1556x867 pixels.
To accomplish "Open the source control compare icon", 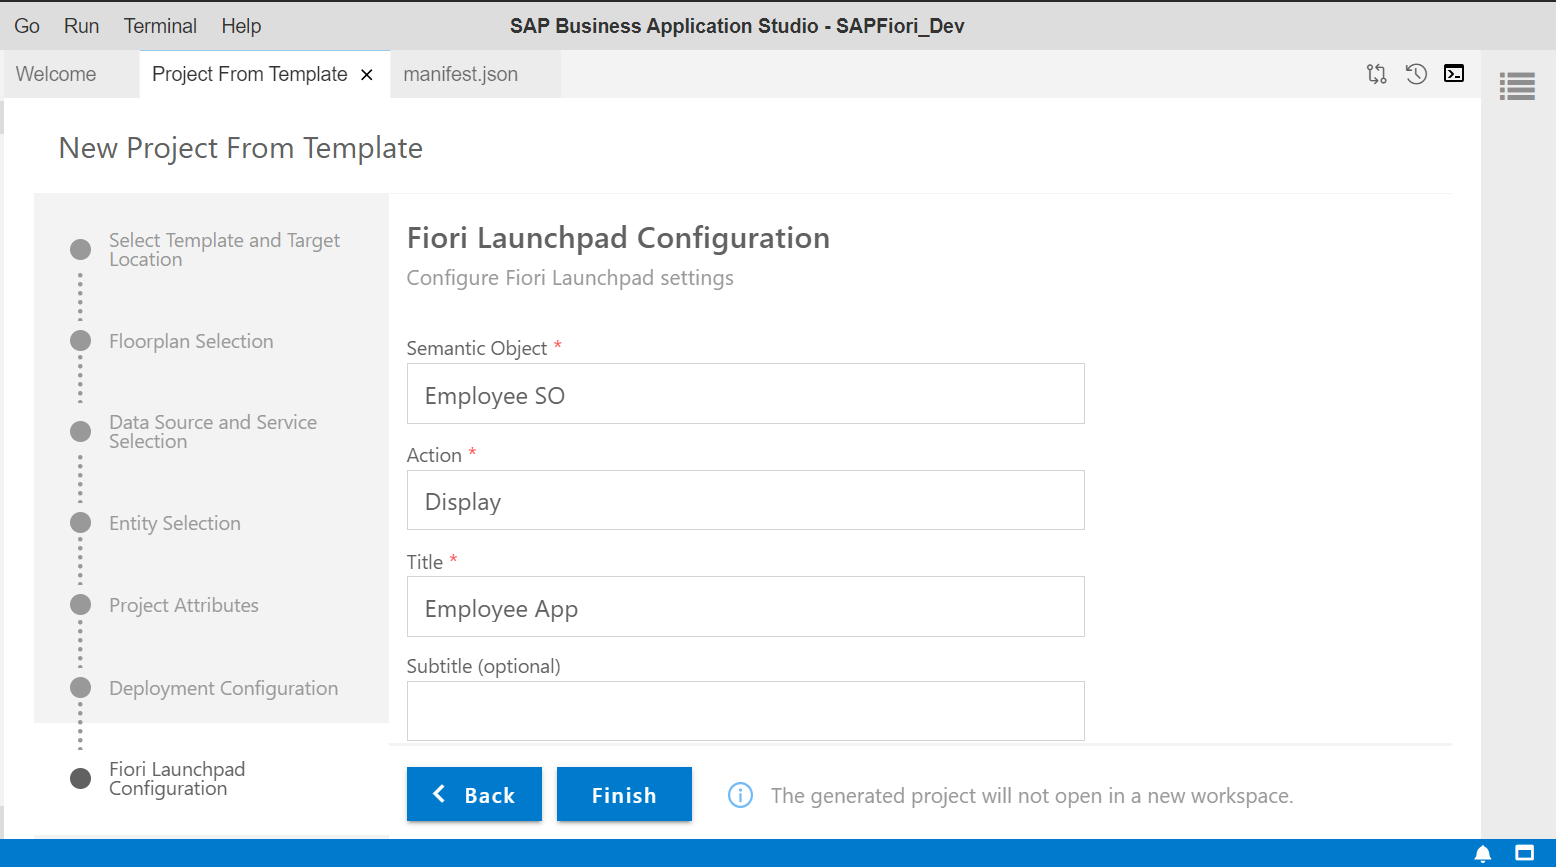I will coord(1376,74).
